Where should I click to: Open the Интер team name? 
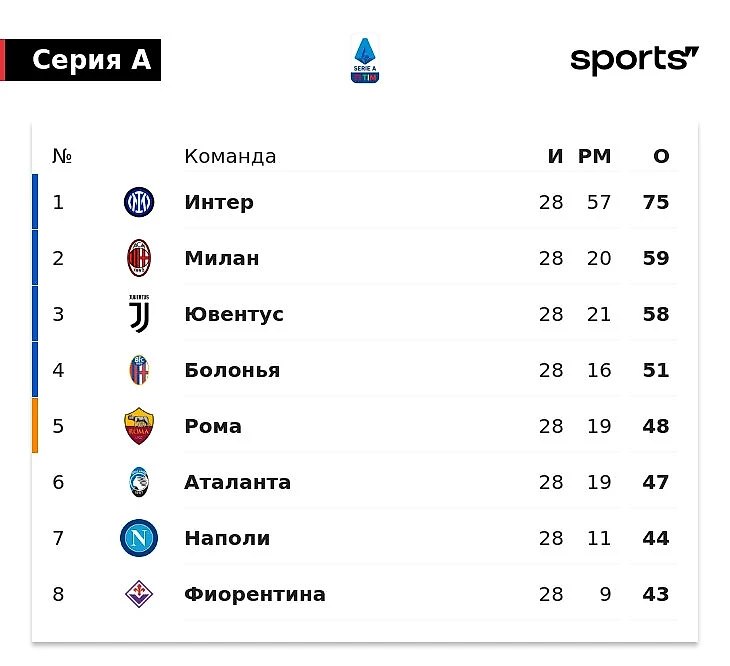pos(219,202)
